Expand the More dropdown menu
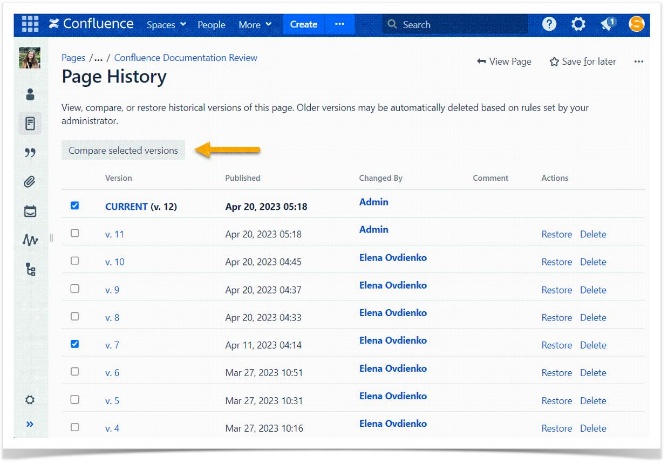This screenshot has height=464, width=668. click(x=255, y=25)
